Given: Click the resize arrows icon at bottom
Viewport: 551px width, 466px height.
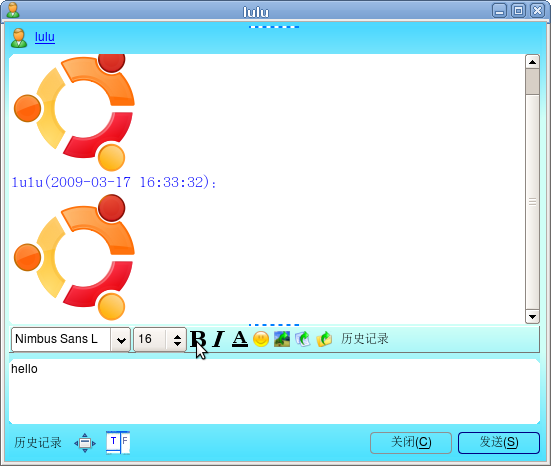Looking at the screenshot, I should (x=85, y=443).
